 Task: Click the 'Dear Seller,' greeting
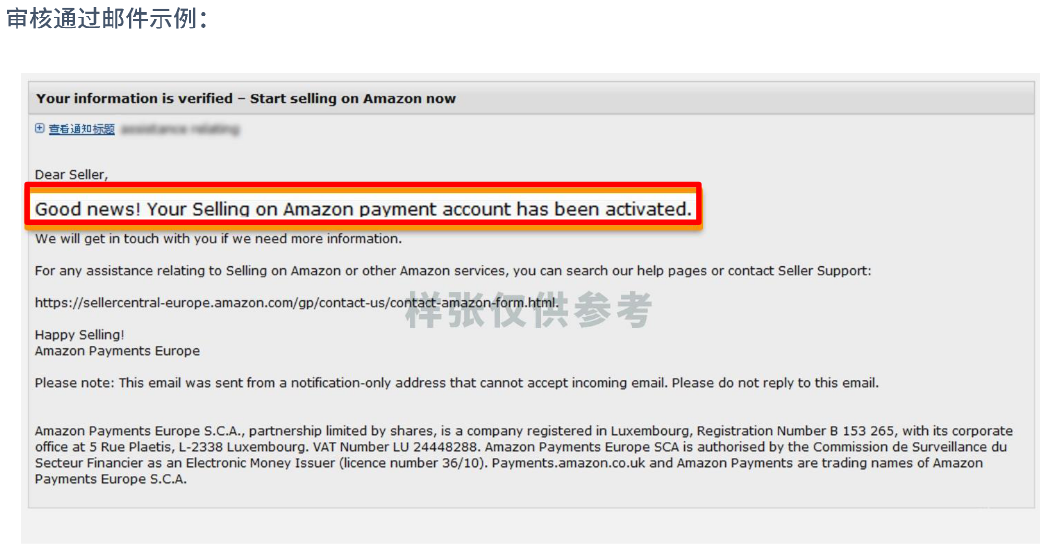coord(71,174)
